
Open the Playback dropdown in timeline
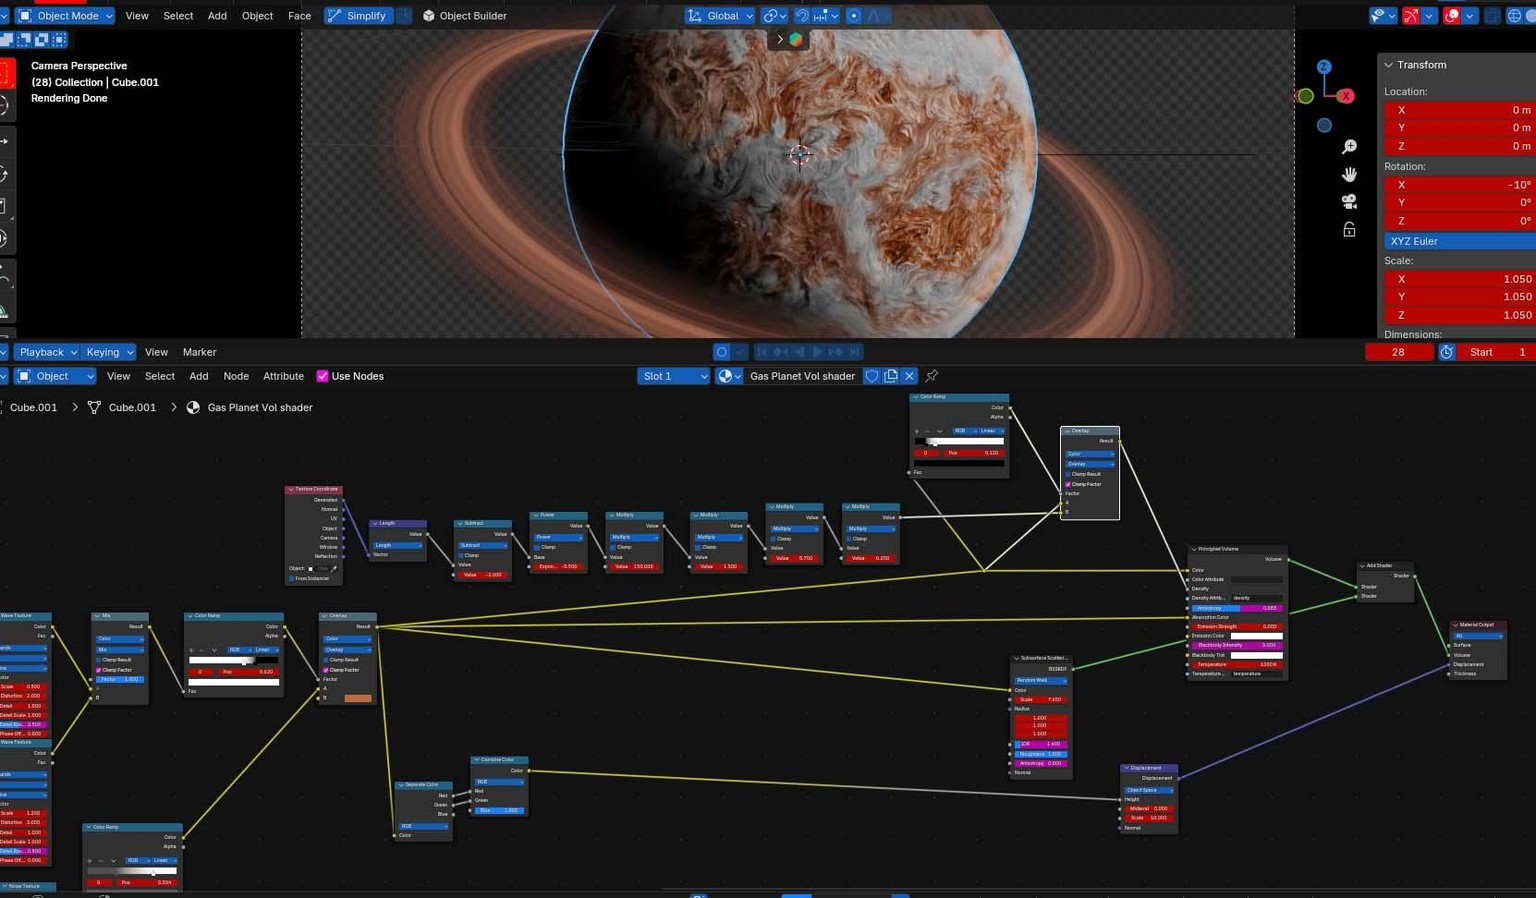(47, 352)
